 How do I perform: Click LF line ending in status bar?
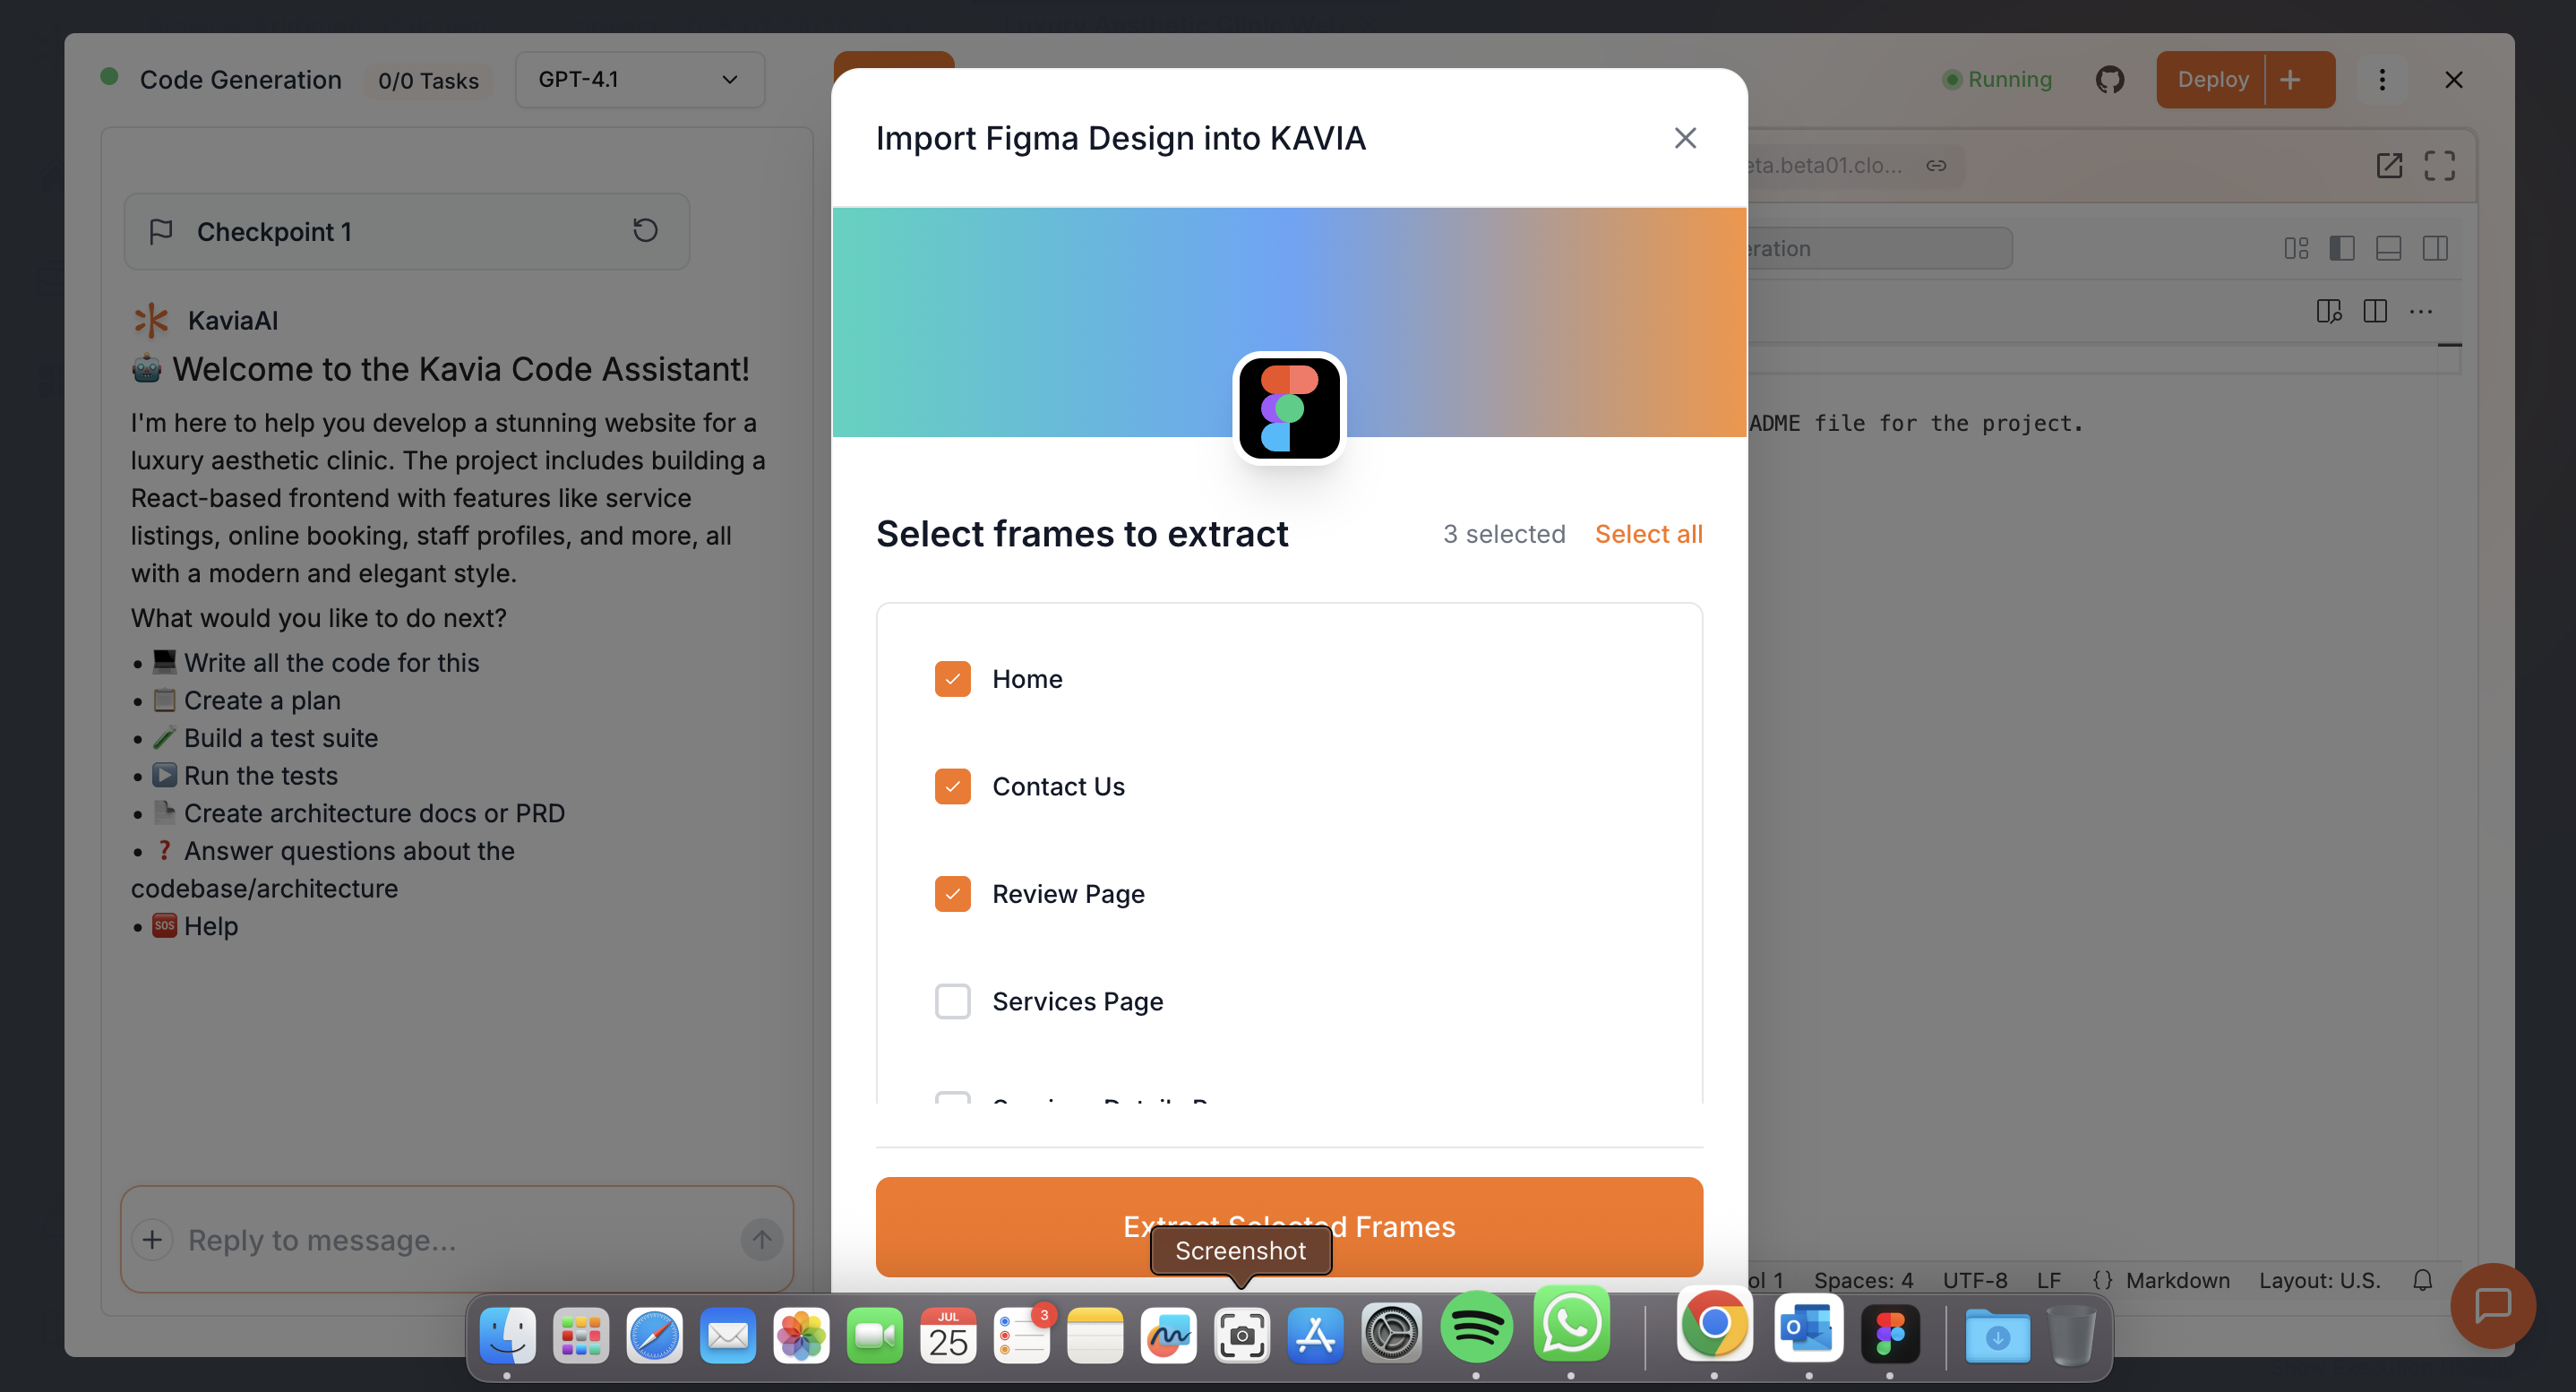[x=2048, y=1280]
